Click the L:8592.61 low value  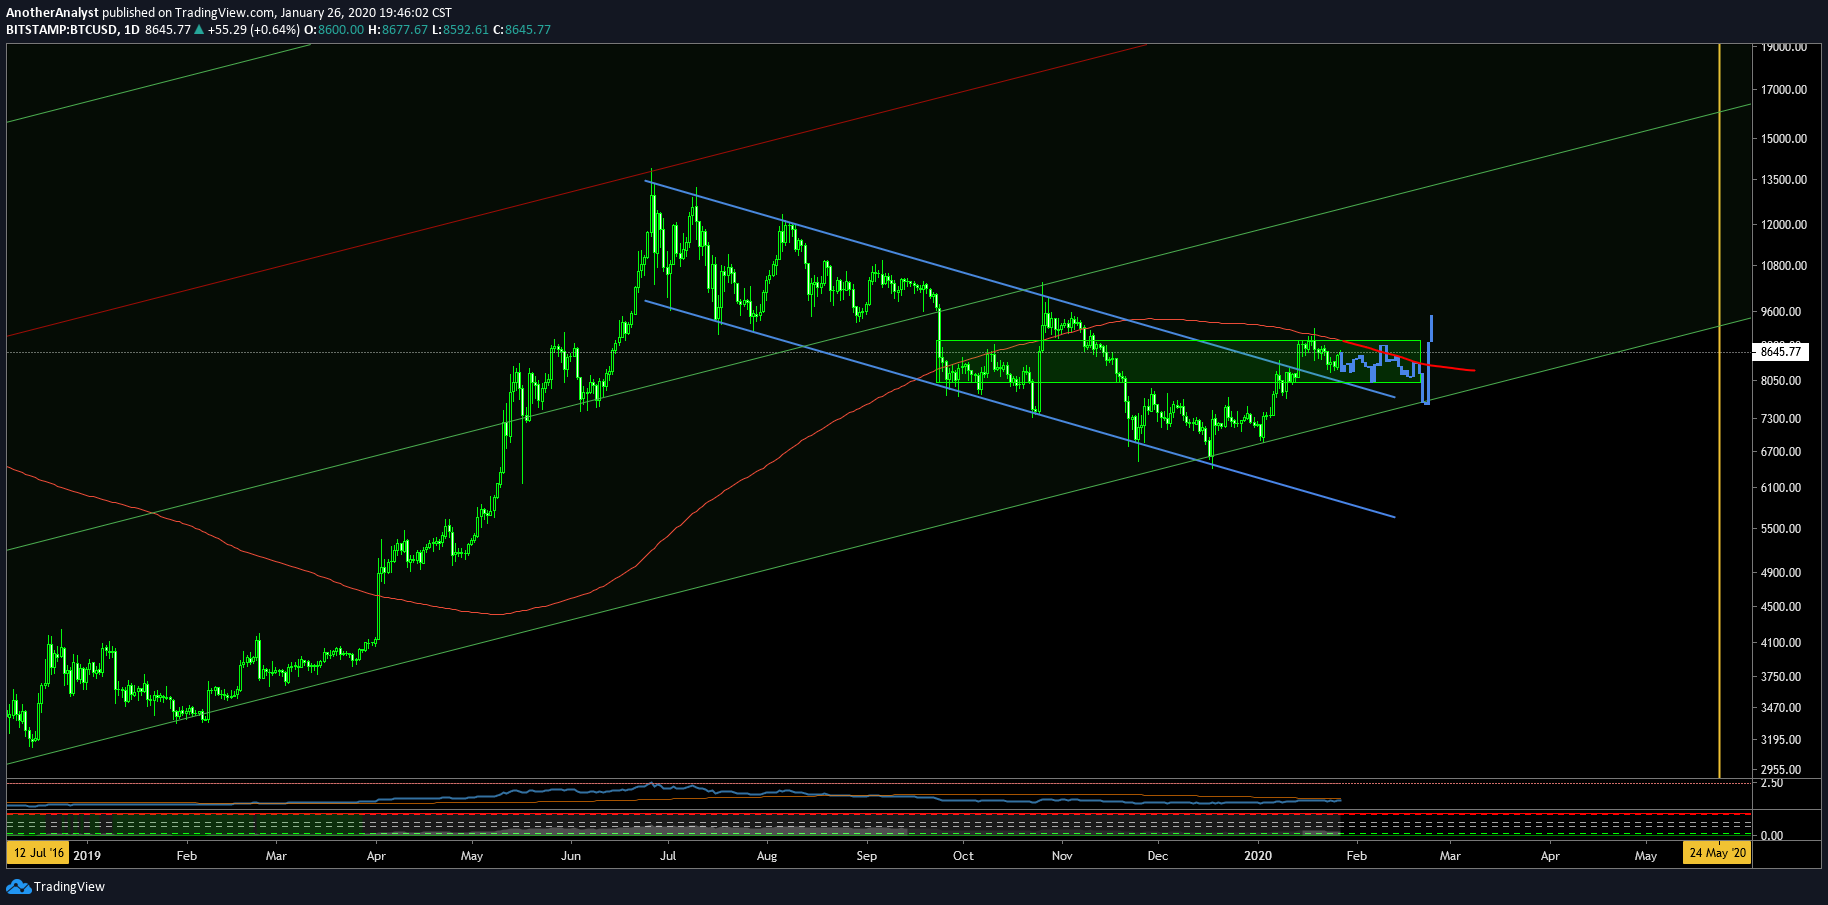(461, 30)
